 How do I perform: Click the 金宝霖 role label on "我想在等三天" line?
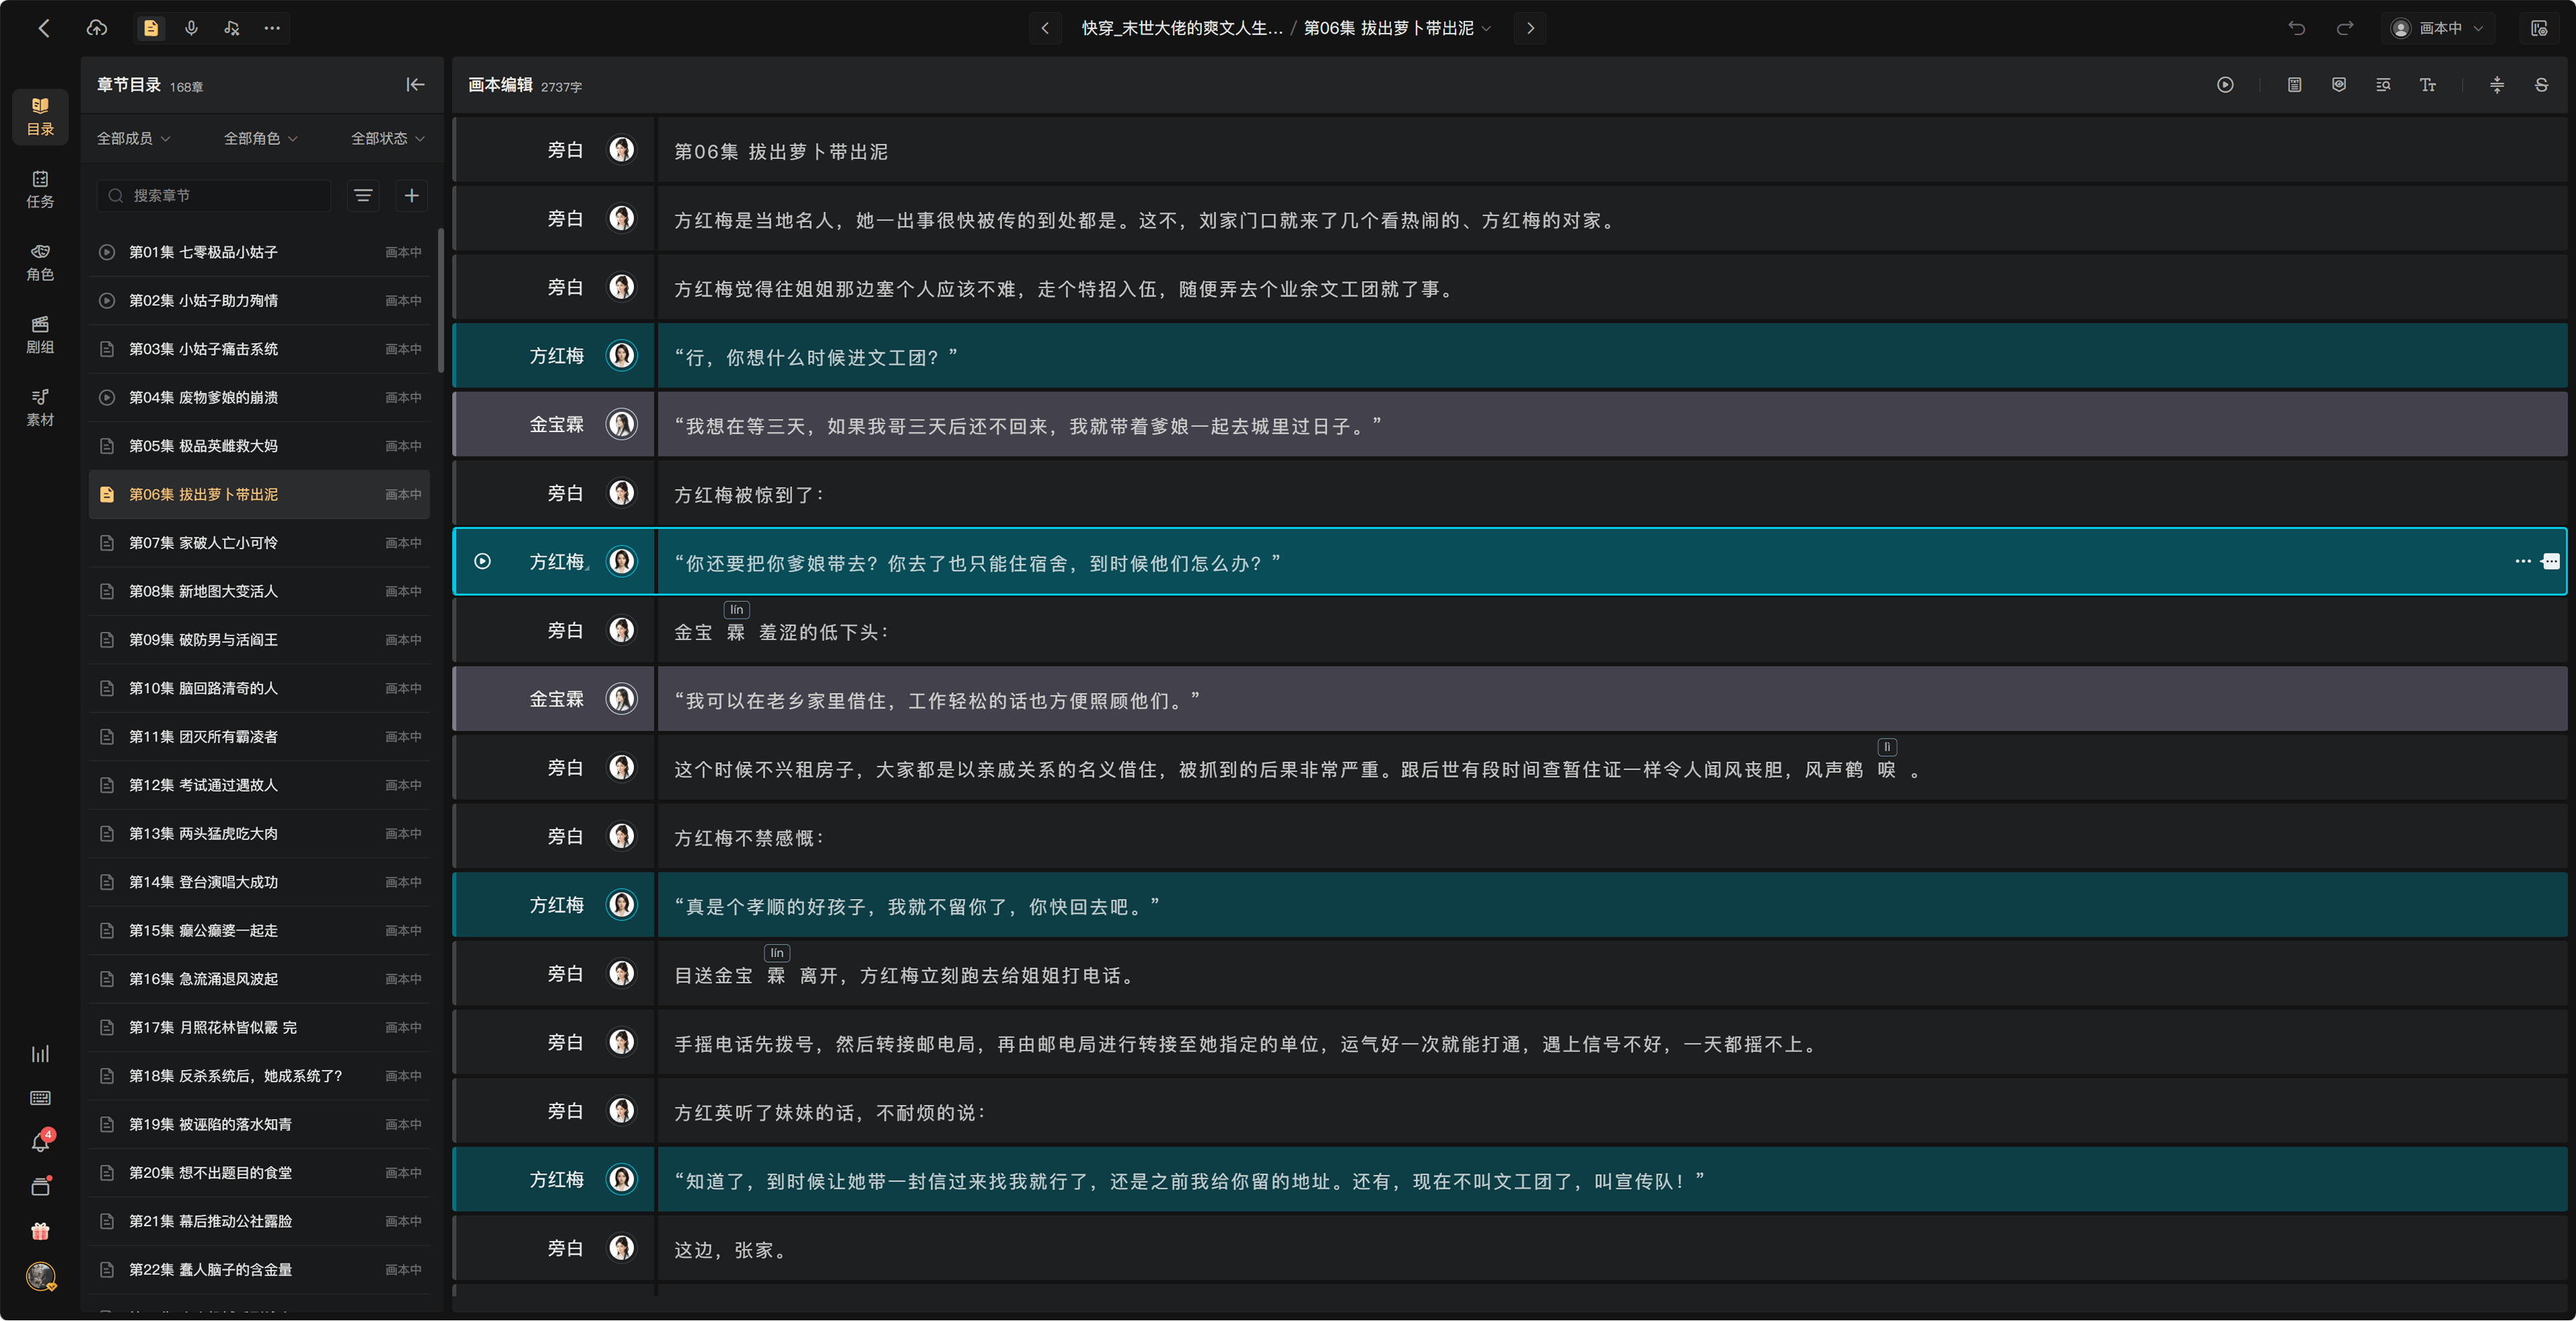556,425
